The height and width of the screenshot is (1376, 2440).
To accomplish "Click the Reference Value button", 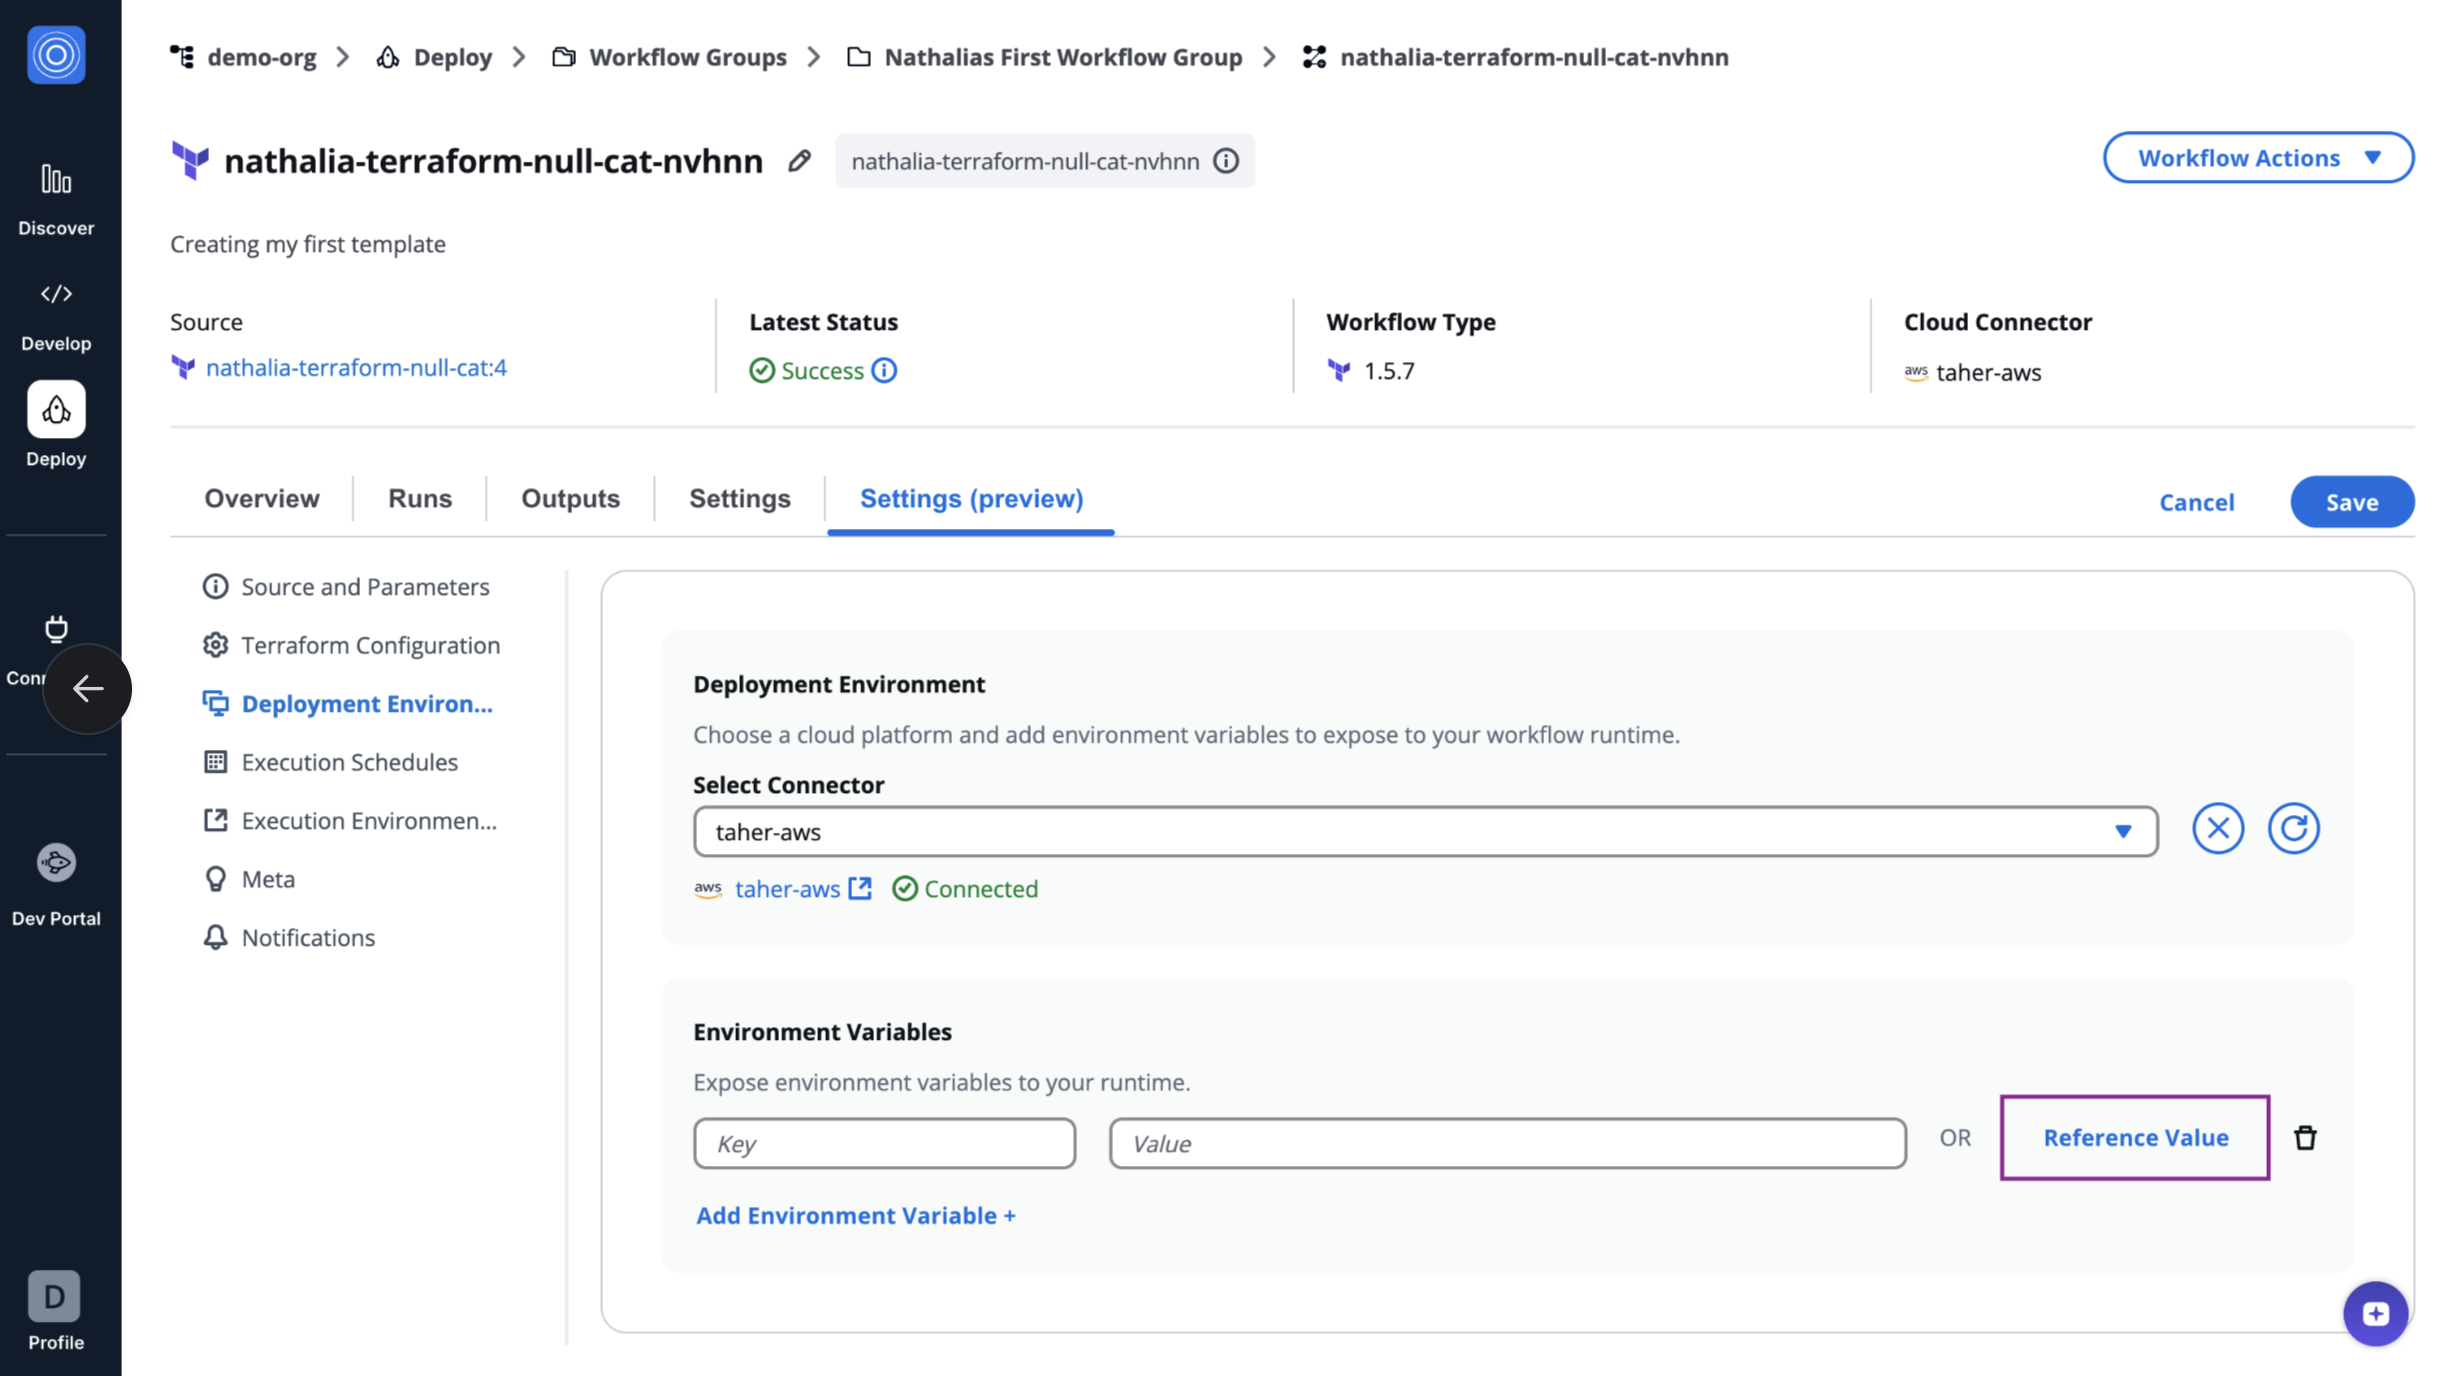I will (2135, 1137).
